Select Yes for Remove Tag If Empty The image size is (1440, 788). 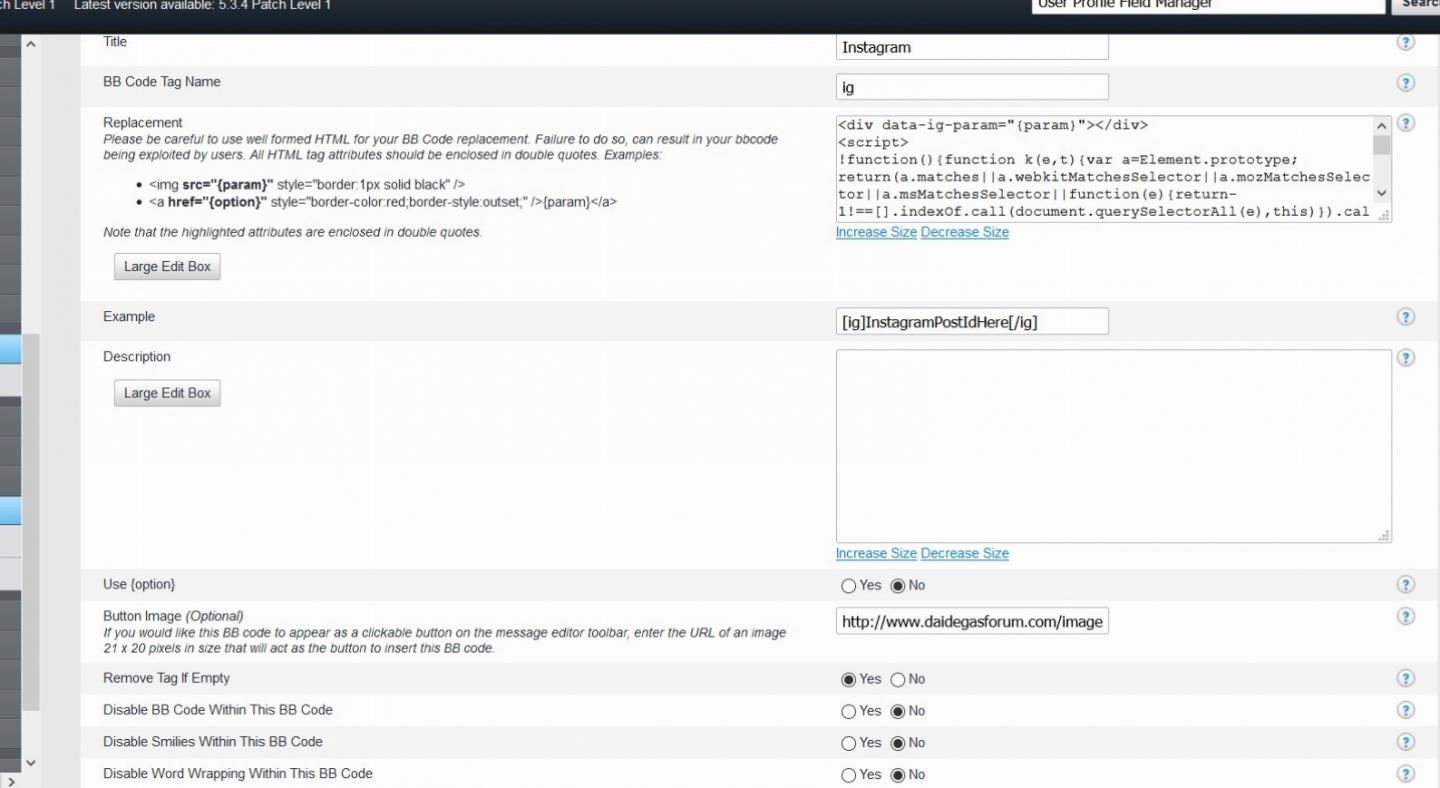[x=849, y=680]
